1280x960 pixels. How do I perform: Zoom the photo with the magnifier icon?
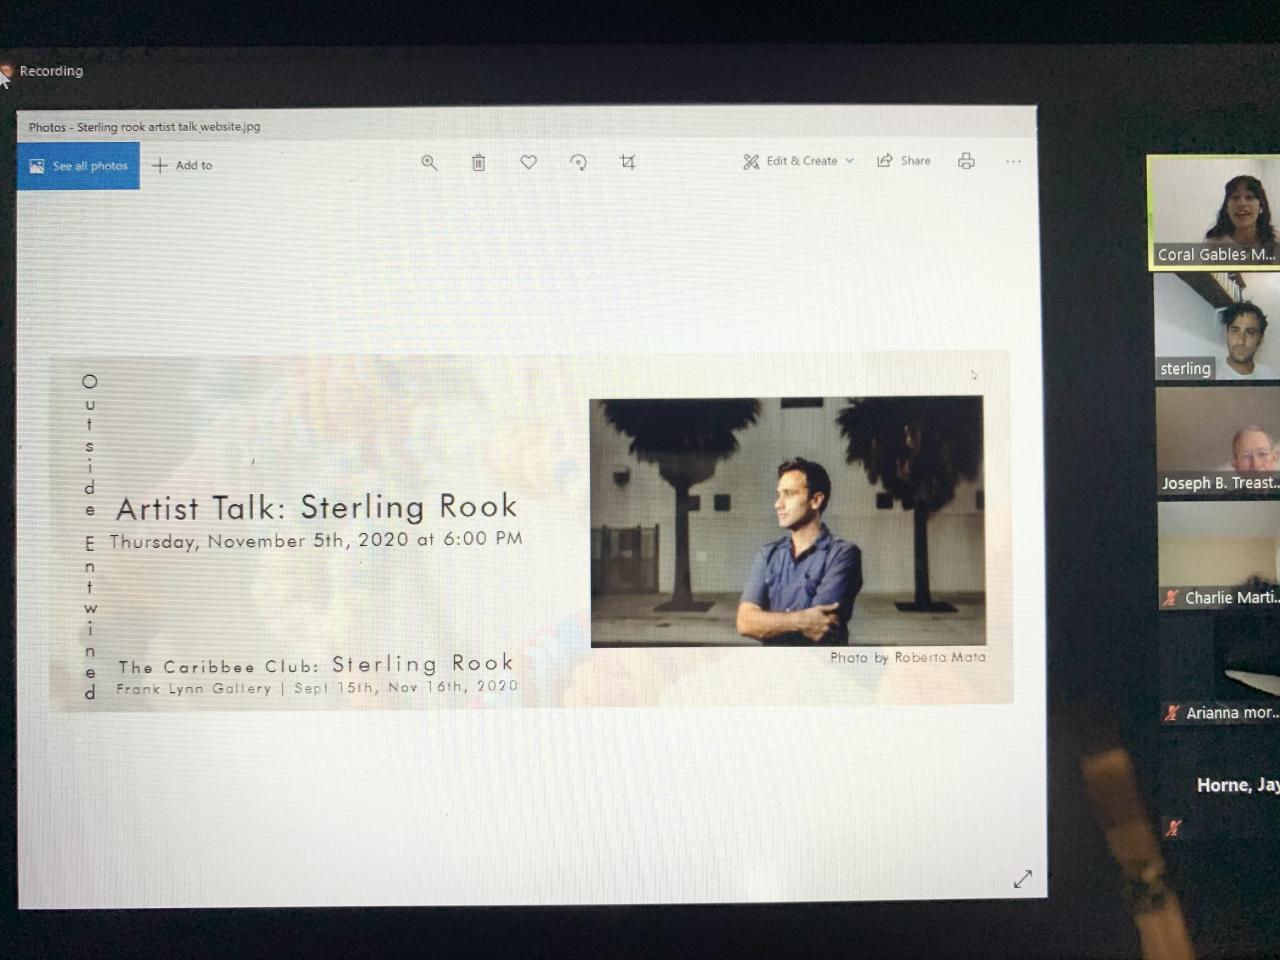[429, 163]
